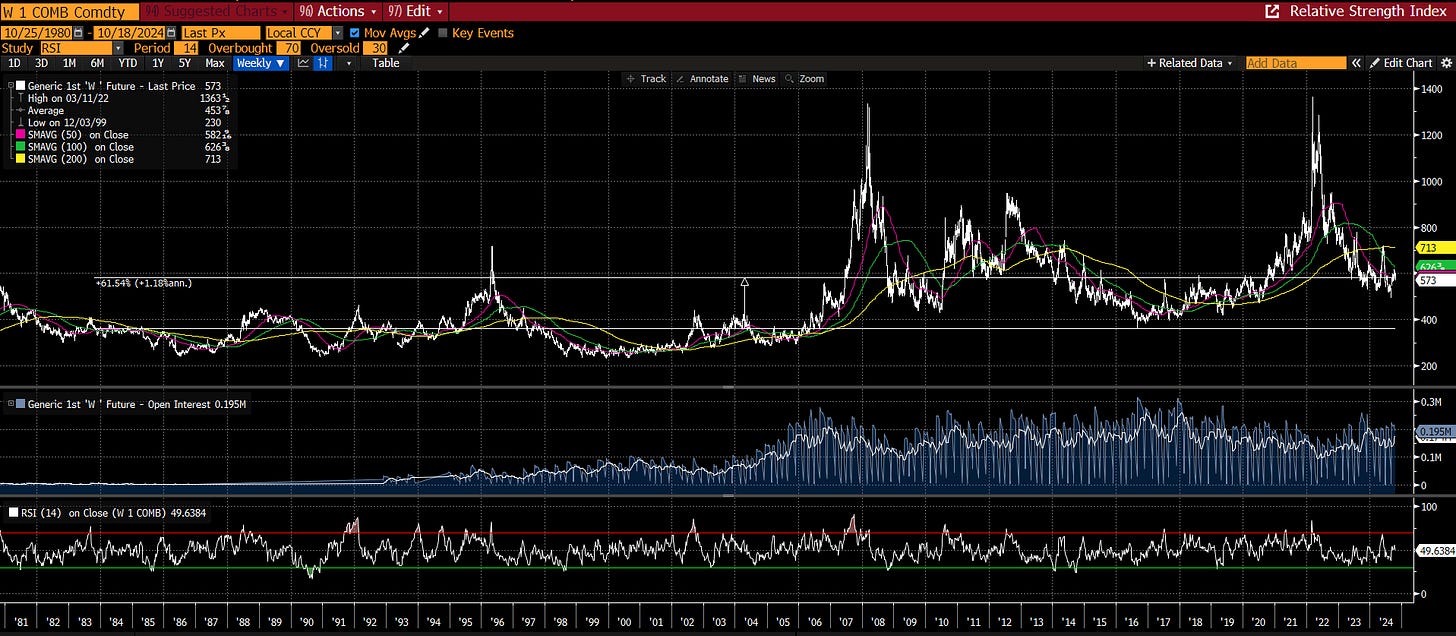Click the magenta SMAVG (50) swatch
The height and width of the screenshot is (636, 1456).
[x=21, y=135]
